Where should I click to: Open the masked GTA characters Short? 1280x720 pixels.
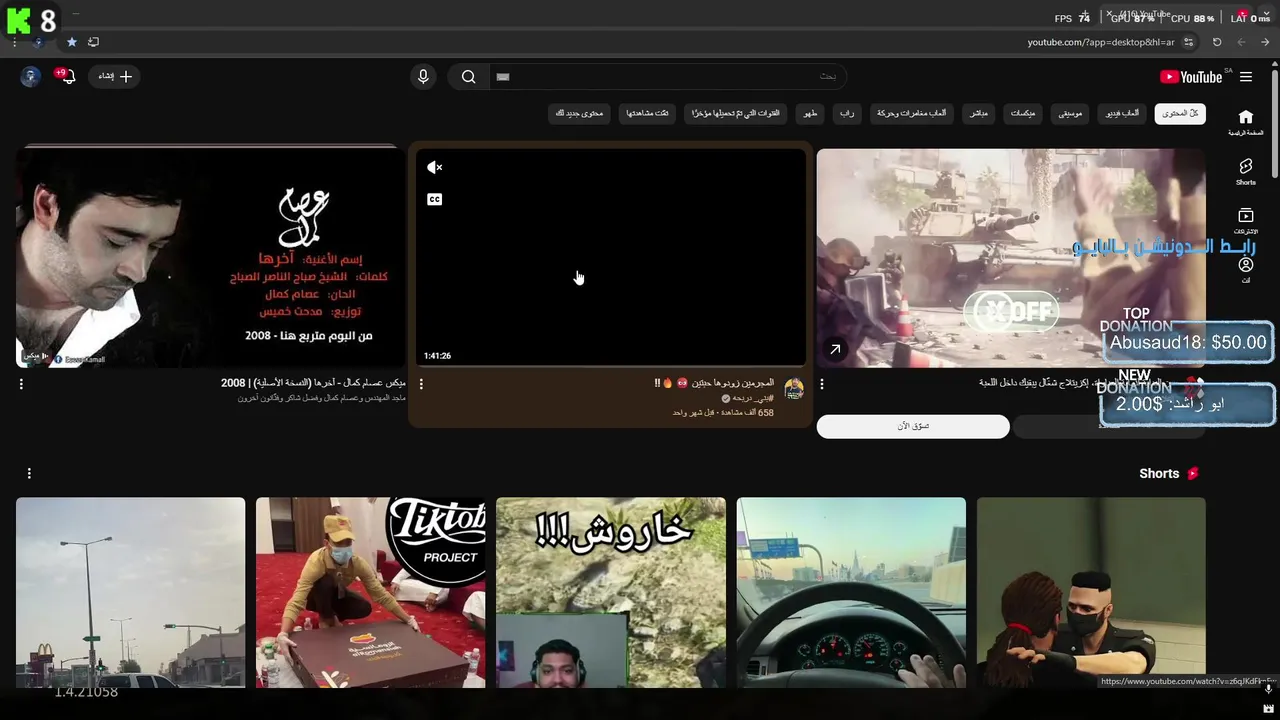pyautogui.click(x=1091, y=592)
